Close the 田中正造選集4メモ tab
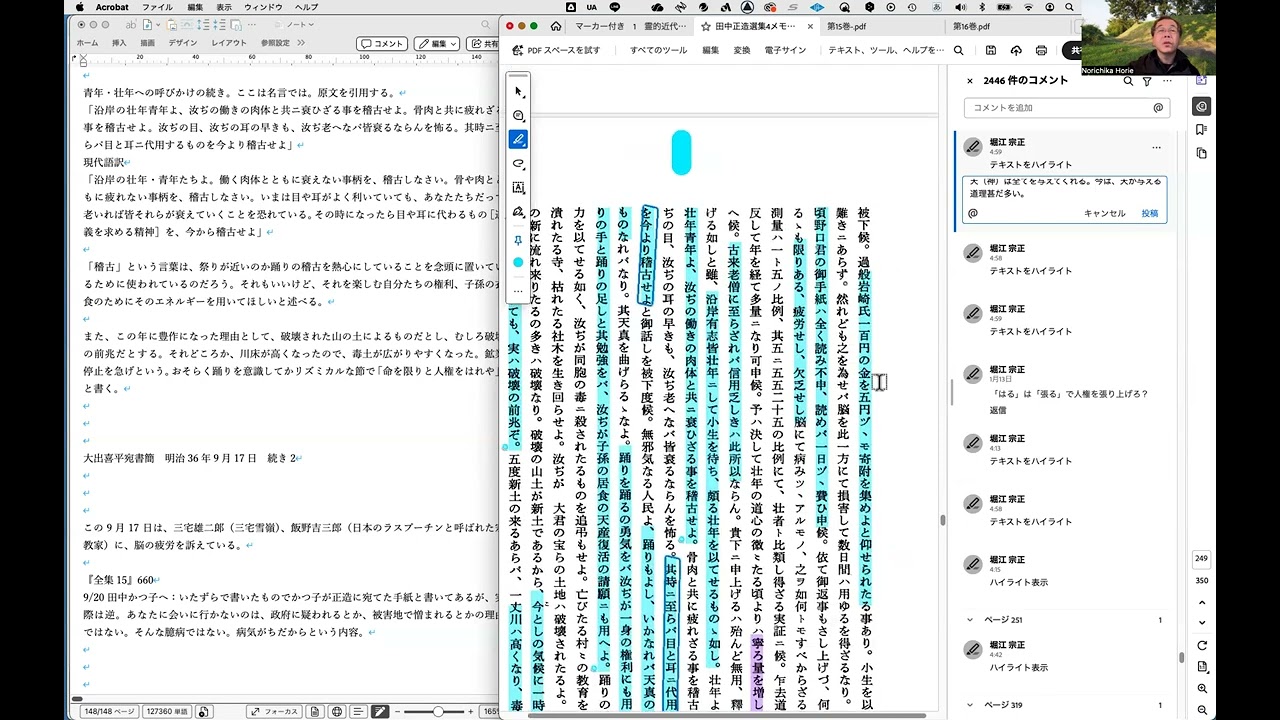Viewport: 1280px width, 720px height. pos(808,26)
